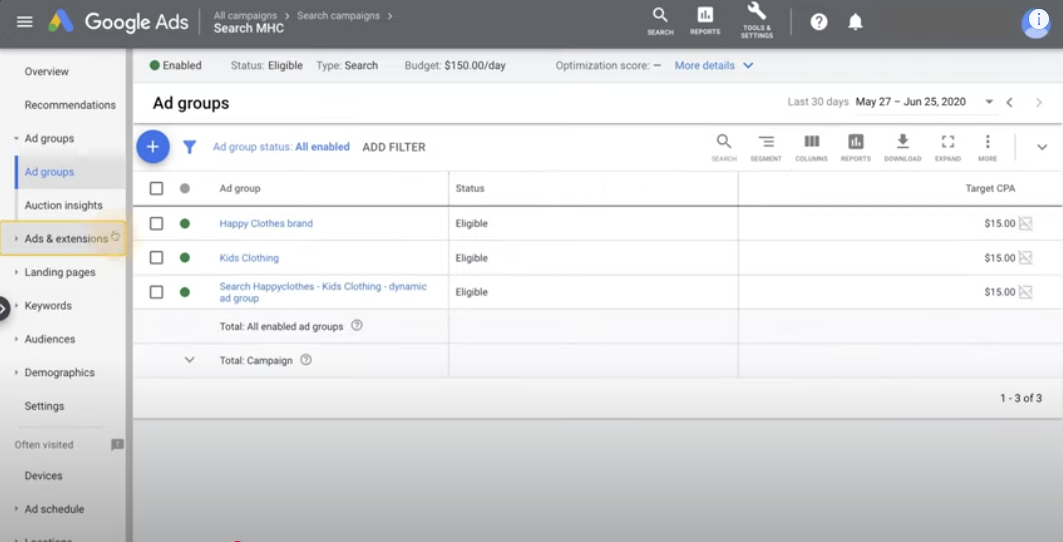Image resolution: width=1063 pixels, height=542 pixels.
Task: Click the status column header dot
Action: (184, 189)
